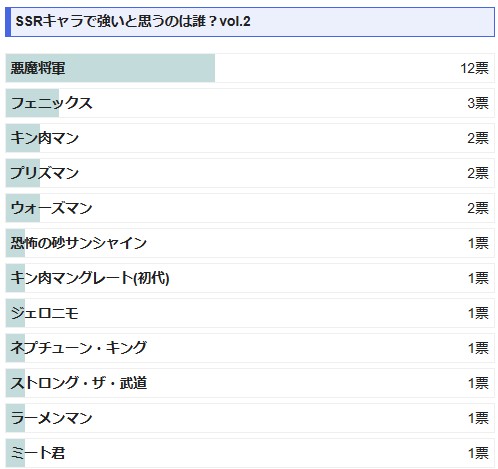
Task: Click the フェニックス vote bar
Action: click(32, 103)
